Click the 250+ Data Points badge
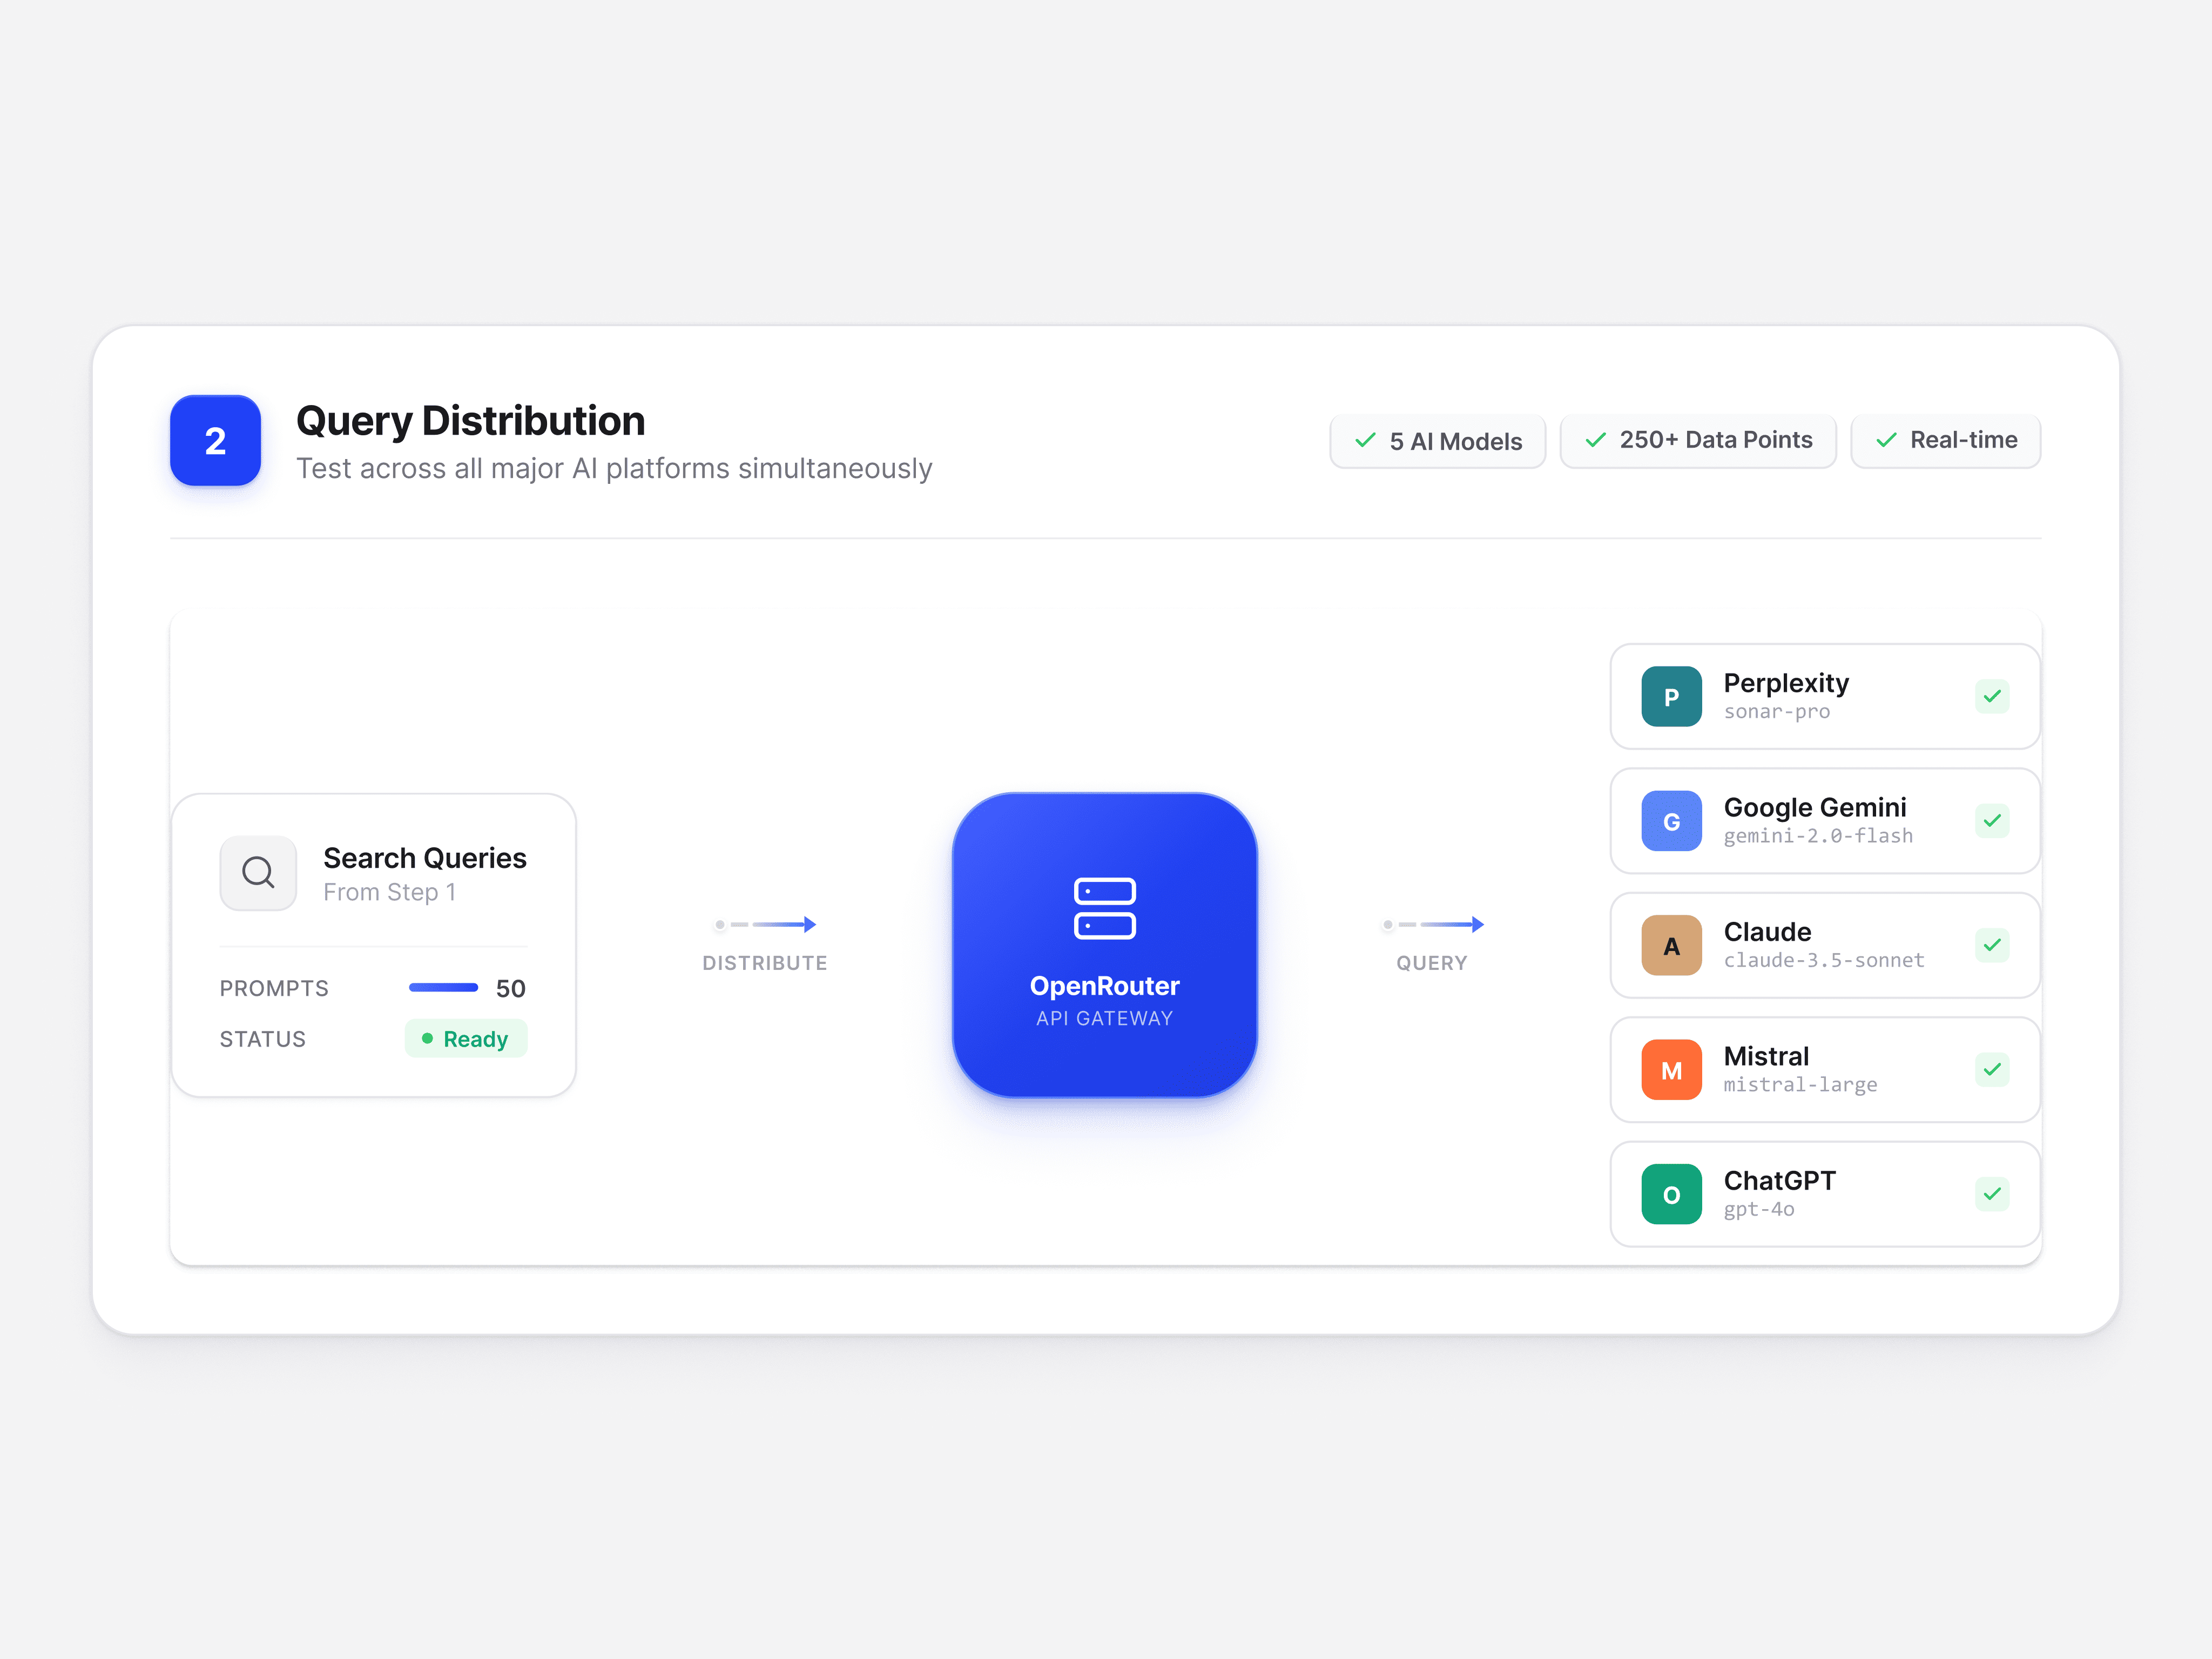The width and height of the screenshot is (2212, 1659). 1697,441
